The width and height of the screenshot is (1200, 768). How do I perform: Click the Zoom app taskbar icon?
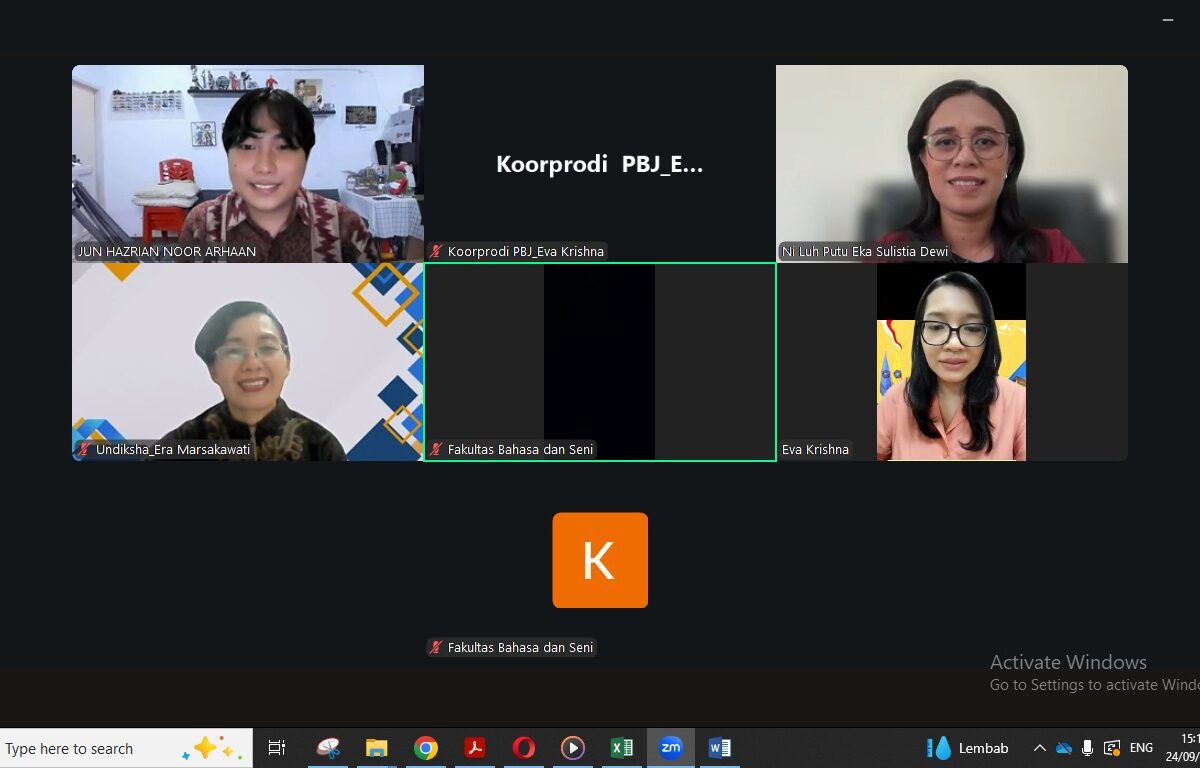[x=670, y=748]
